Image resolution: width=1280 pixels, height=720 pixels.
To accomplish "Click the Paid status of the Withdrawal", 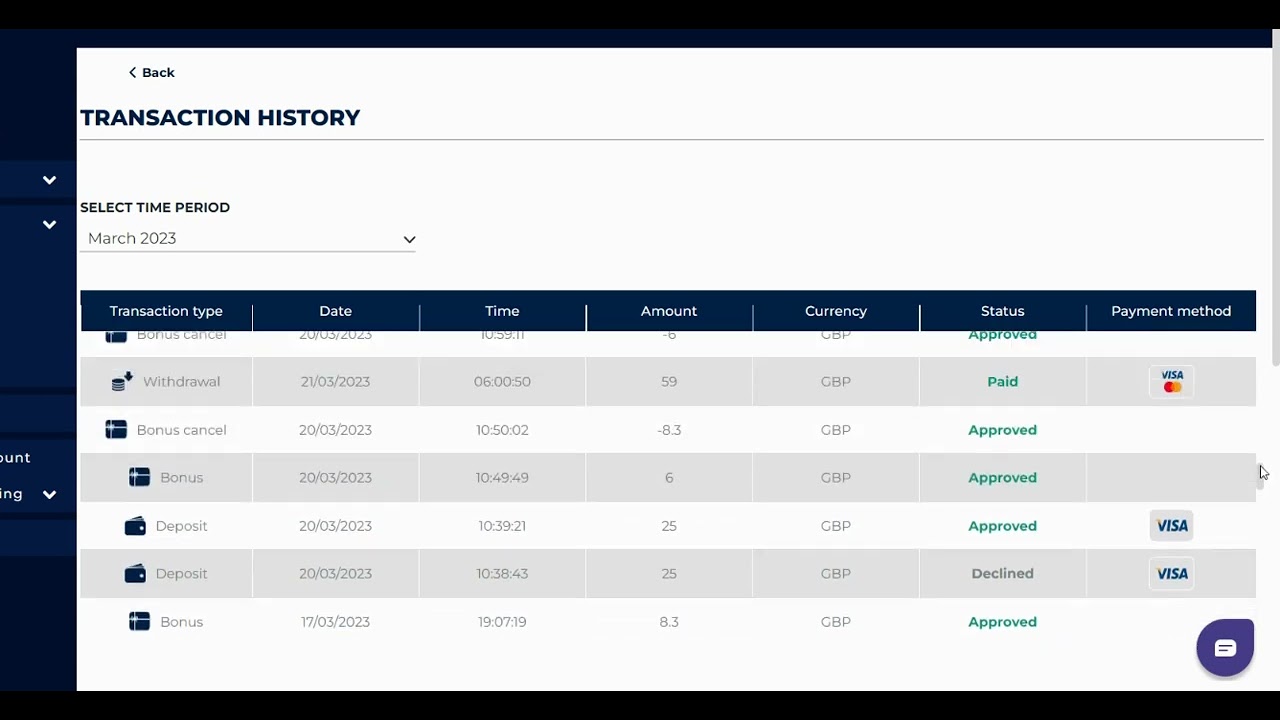I will click(1002, 381).
